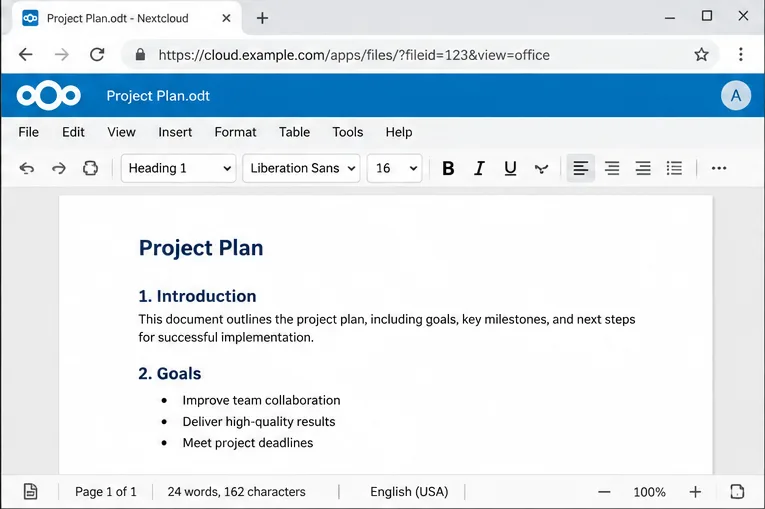The height and width of the screenshot is (509, 765).
Task: Click the 1. Introduction heading
Action: [198, 296]
